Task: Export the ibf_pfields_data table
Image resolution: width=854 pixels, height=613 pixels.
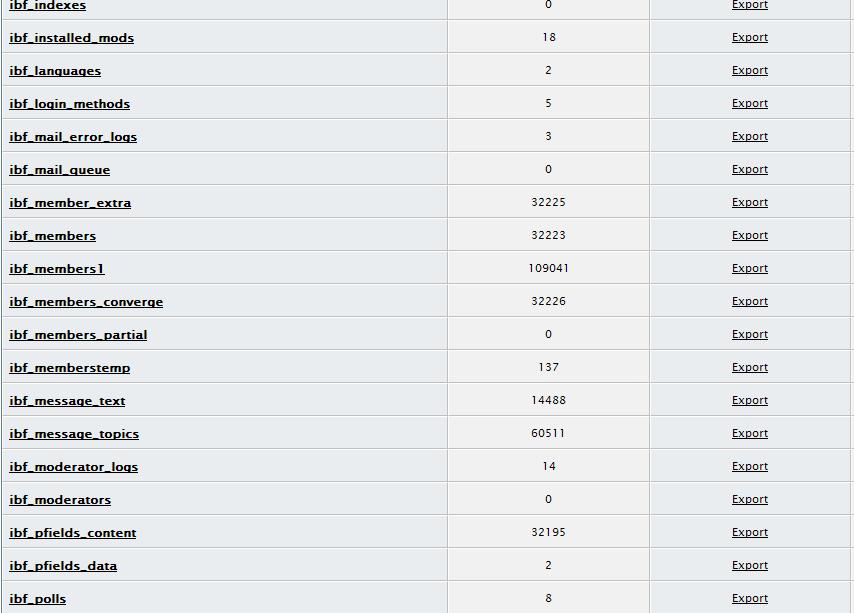Action: pyautogui.click(x=749, y=565)
